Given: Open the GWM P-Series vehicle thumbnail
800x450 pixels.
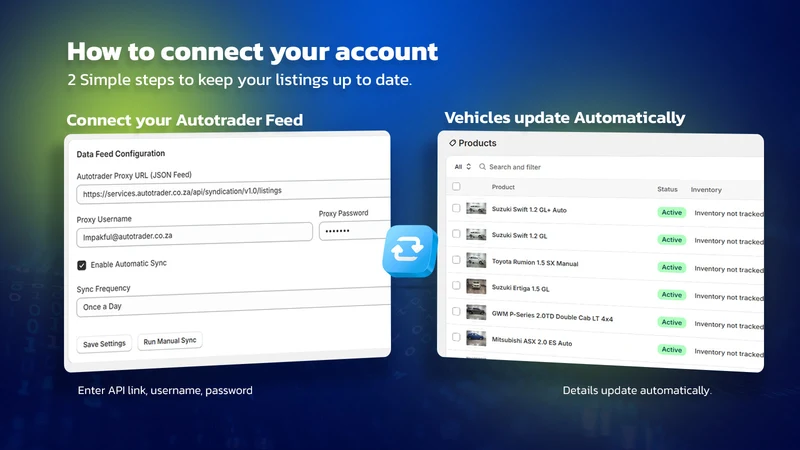Looking at the screenshot, I should [x=476, y=312].
